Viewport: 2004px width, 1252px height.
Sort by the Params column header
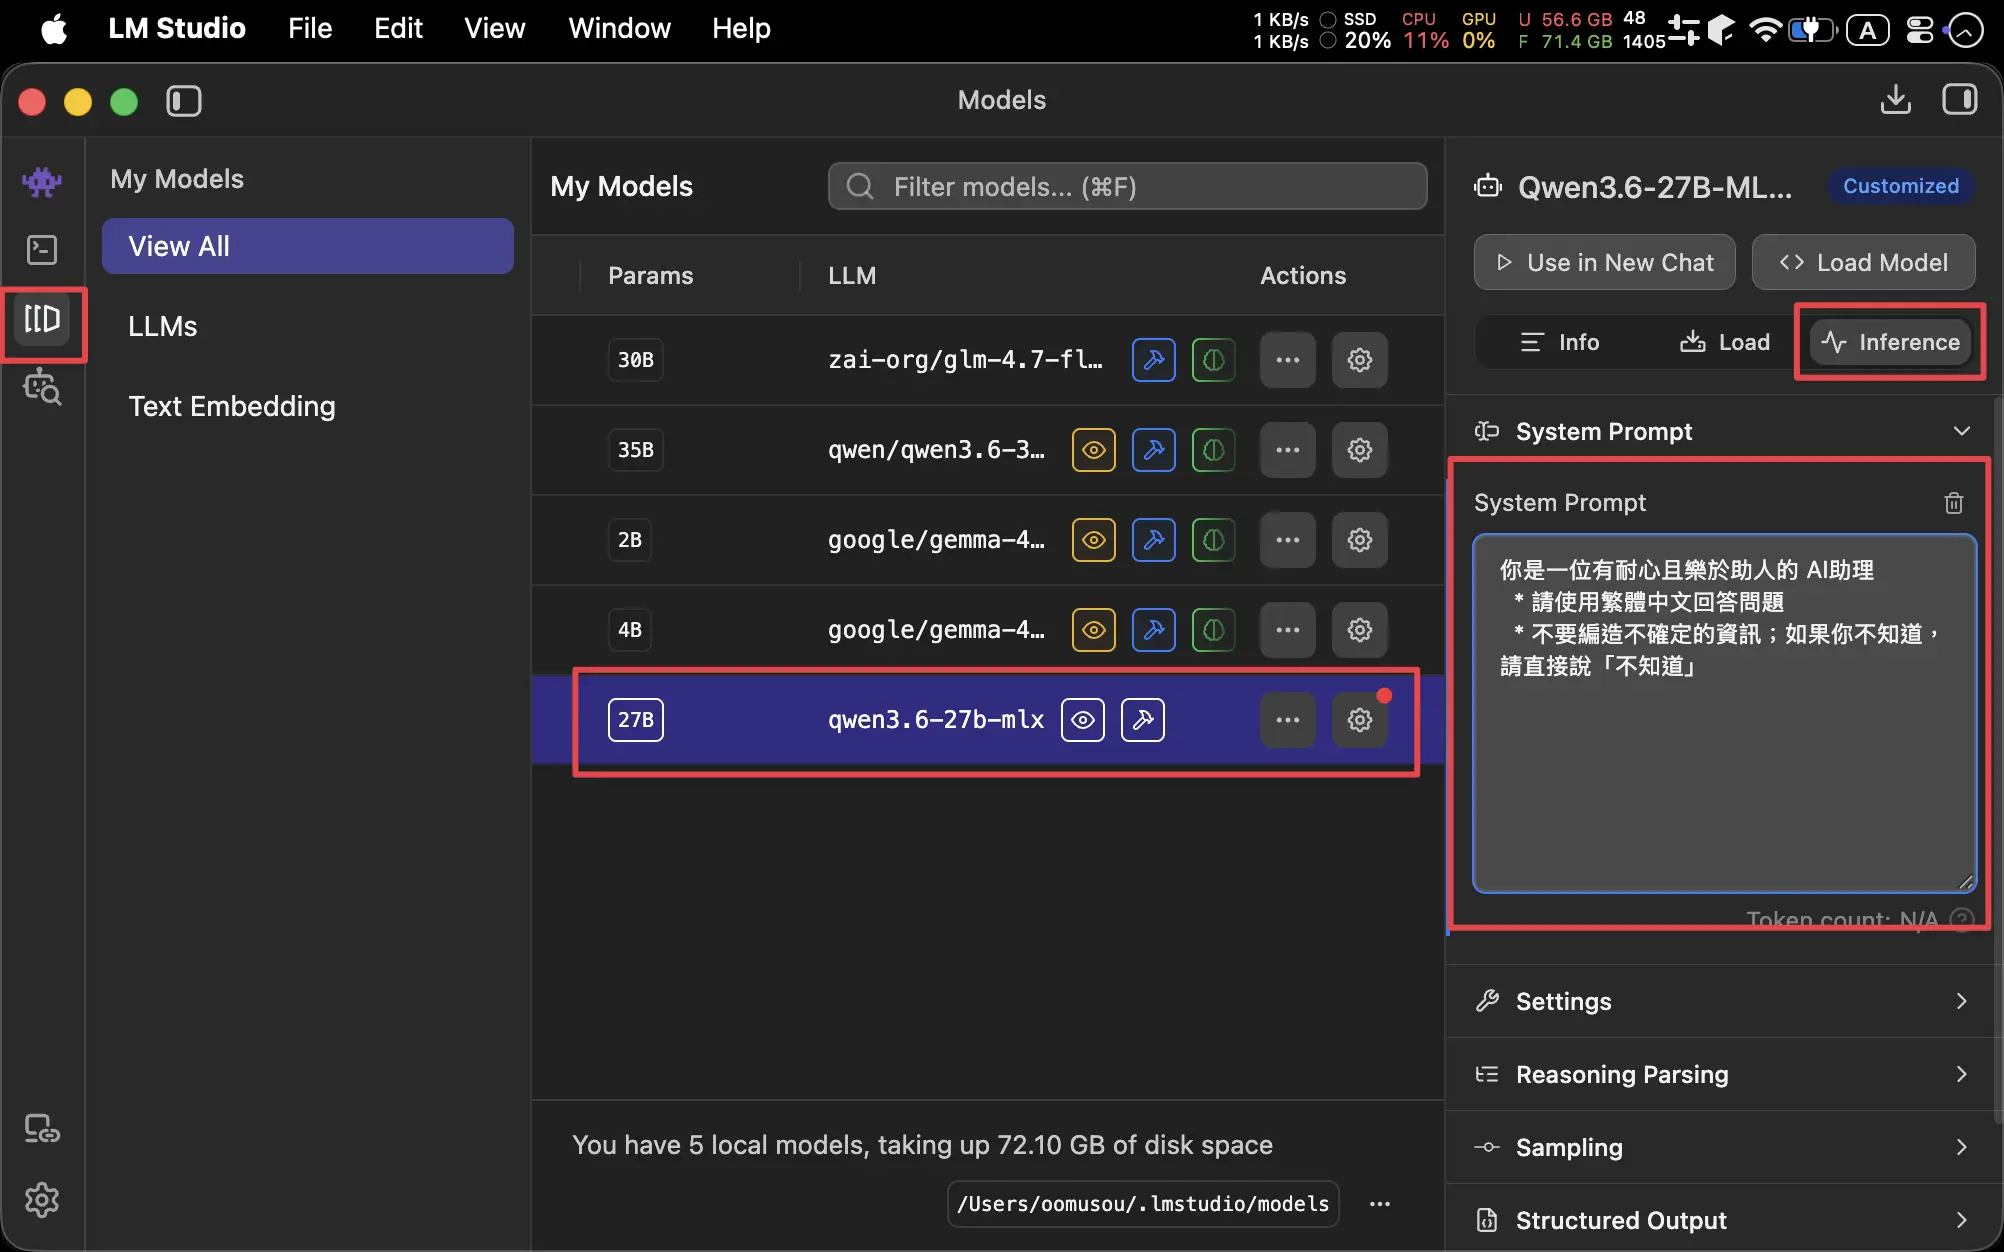coord(651,276)
